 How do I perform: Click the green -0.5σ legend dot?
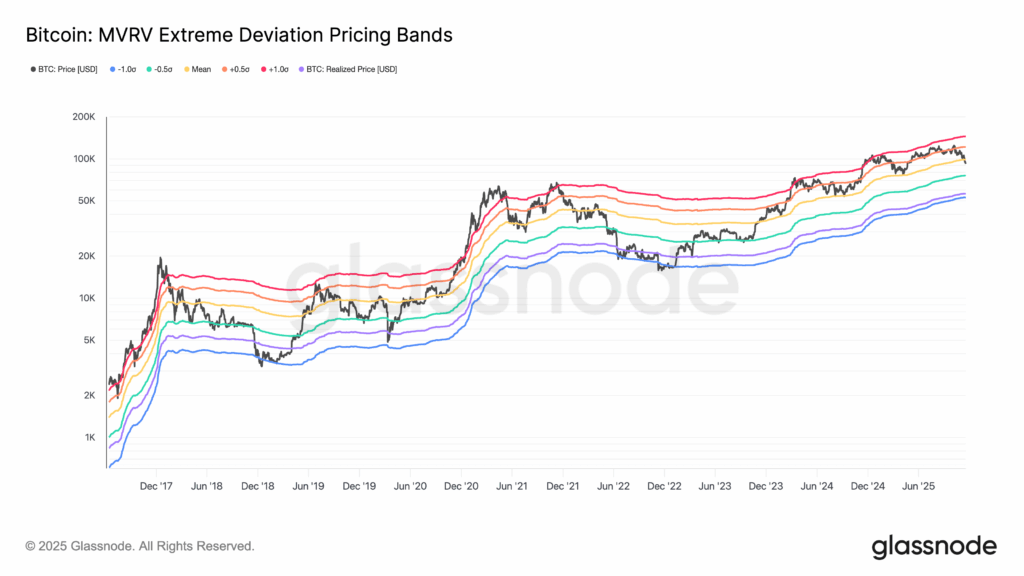click(149, 69)
